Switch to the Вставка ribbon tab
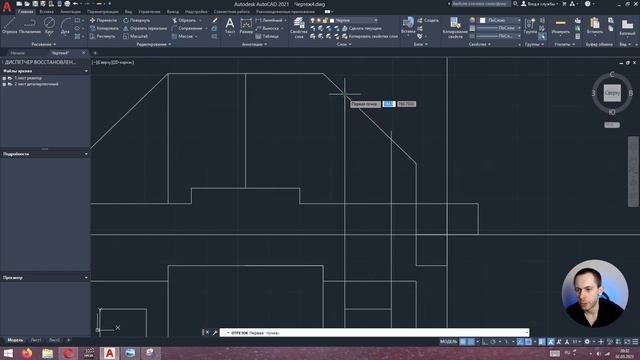 pos(46,12)
